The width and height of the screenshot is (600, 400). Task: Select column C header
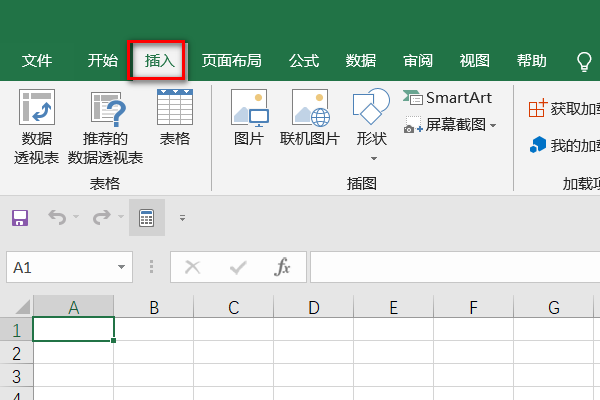[x=234, y=307]
